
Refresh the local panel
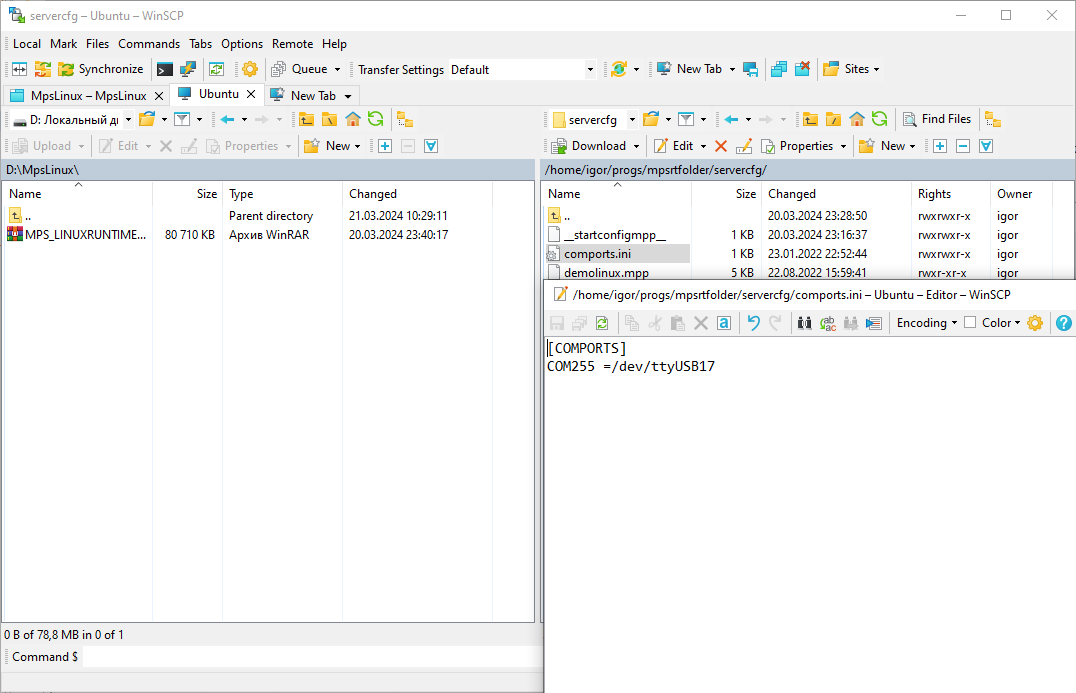[x=375, y=120]
